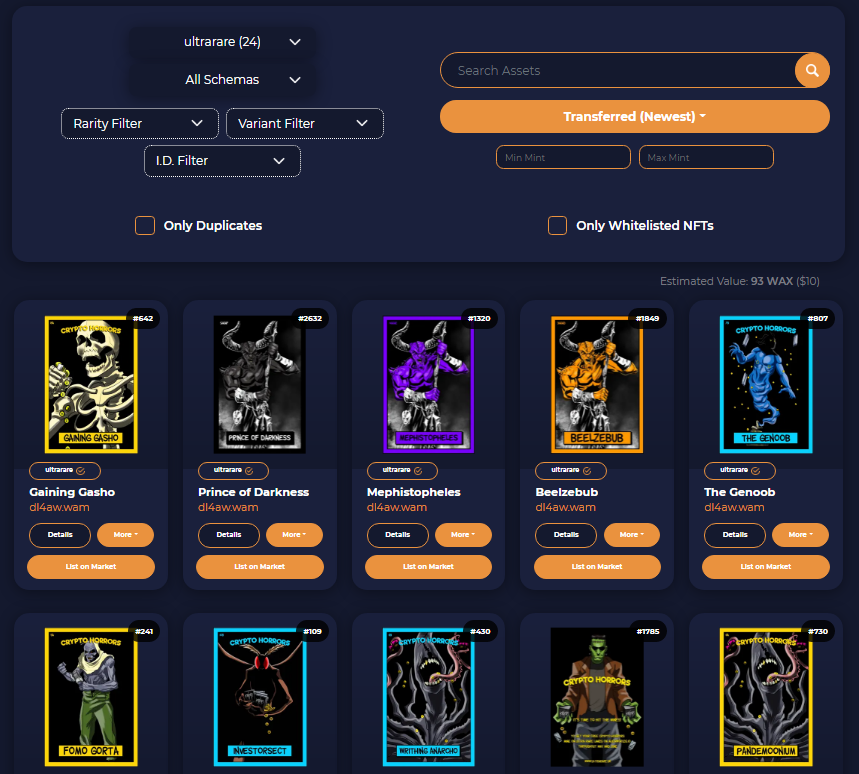Open the ultrarare (24) collection dropdown
The image size is (859, 774).
pyautogui.click(x=222, y=42)
